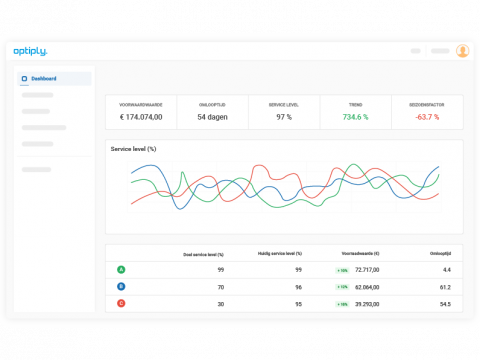Click the 39.293,00 stock value cell
This screenshot has height=360, width=480.
click(367, 304)
